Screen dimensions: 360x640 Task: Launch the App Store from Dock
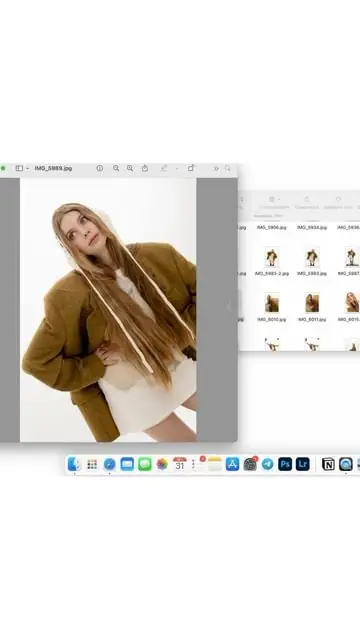point(232,464)
